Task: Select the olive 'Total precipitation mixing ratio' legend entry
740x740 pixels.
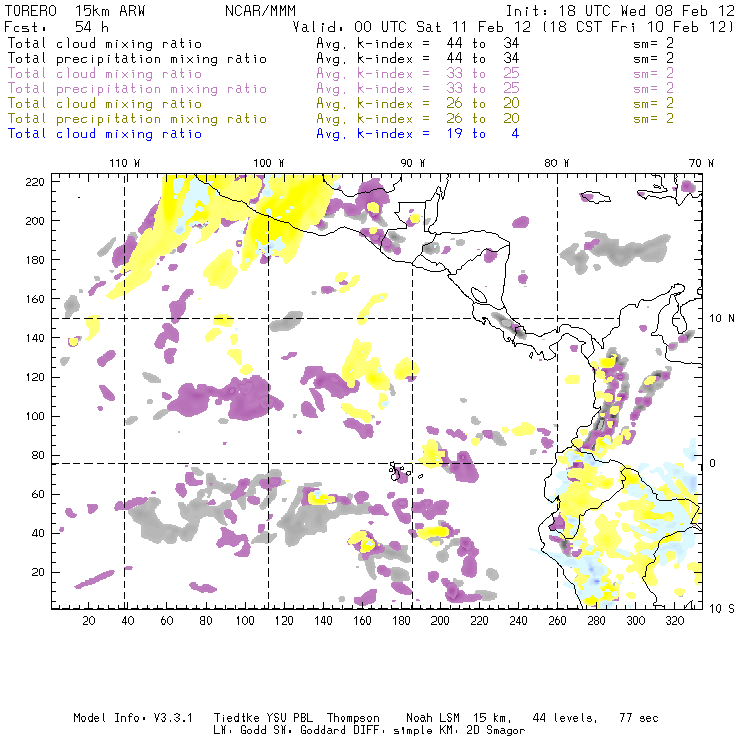Action: point(137,118)
